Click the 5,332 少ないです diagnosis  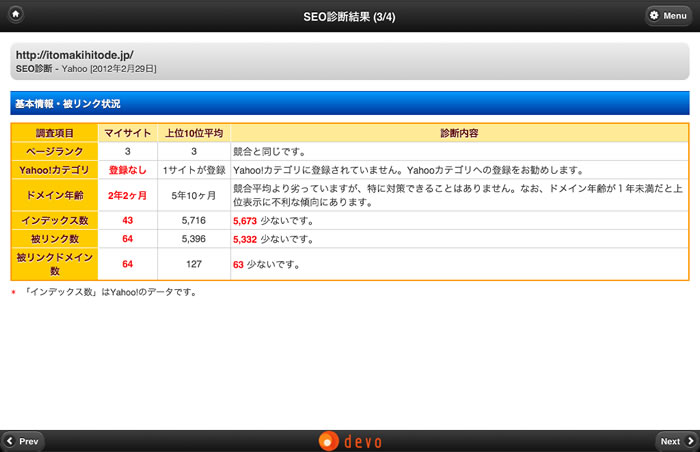pos(274,239)
